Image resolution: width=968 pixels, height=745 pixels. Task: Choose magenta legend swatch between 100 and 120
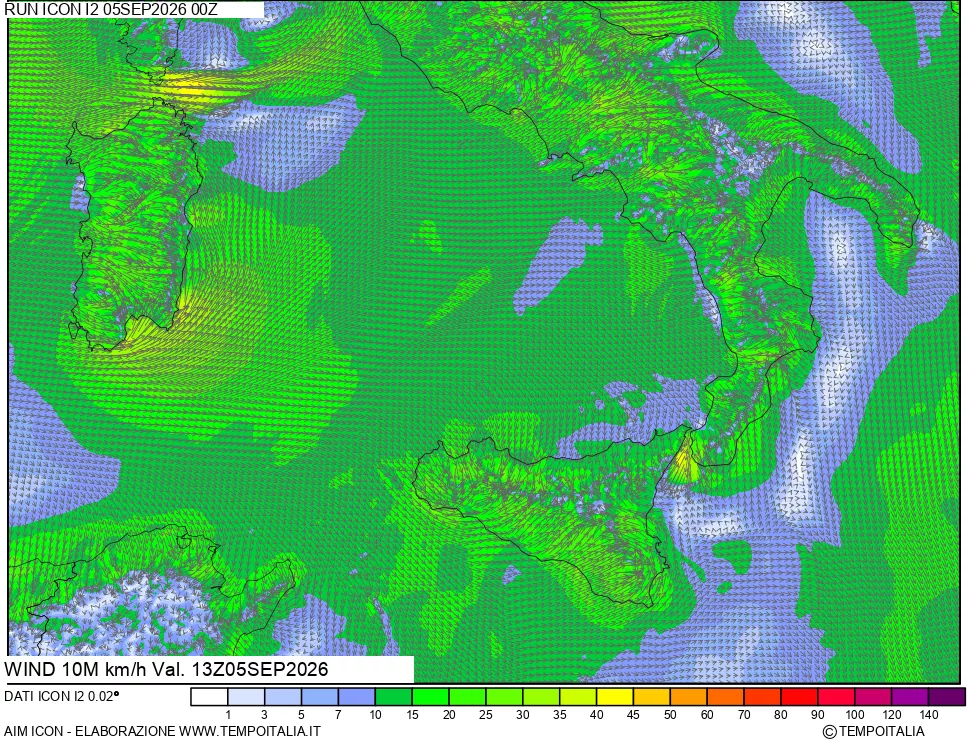pos(873,697)
